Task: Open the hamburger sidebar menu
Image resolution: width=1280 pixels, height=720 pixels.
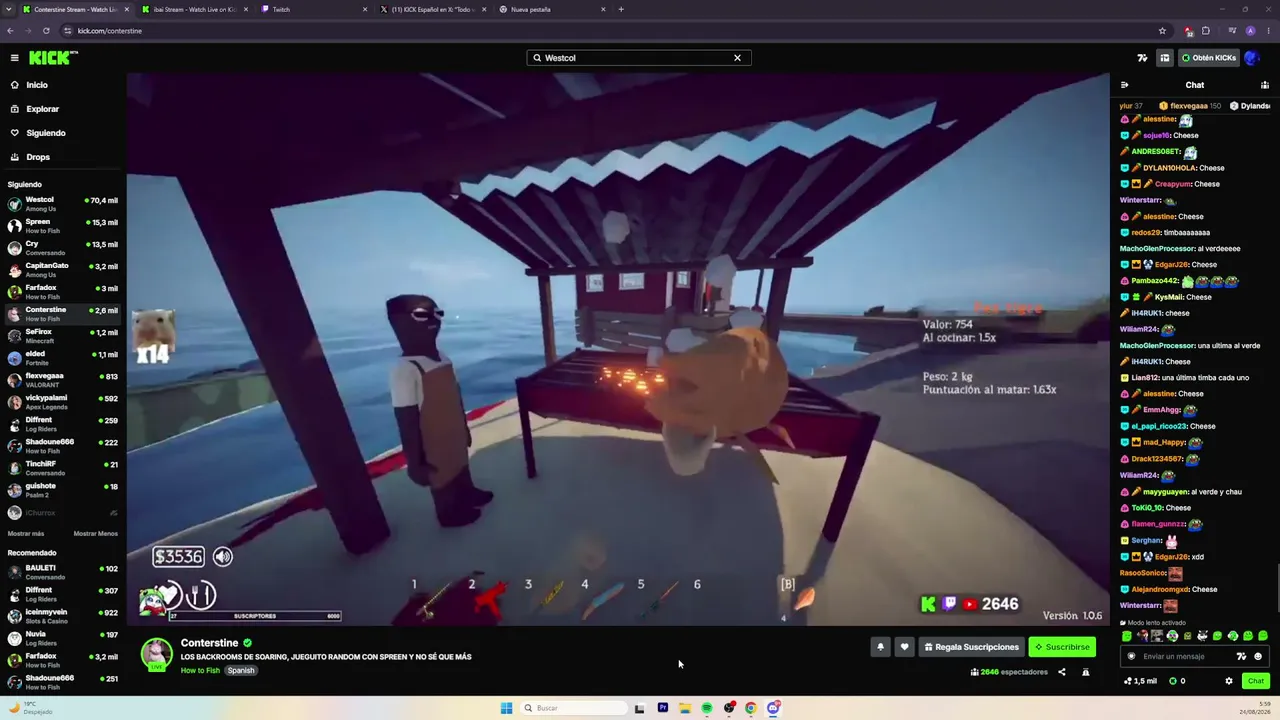Action: click(x=14, y=58)
